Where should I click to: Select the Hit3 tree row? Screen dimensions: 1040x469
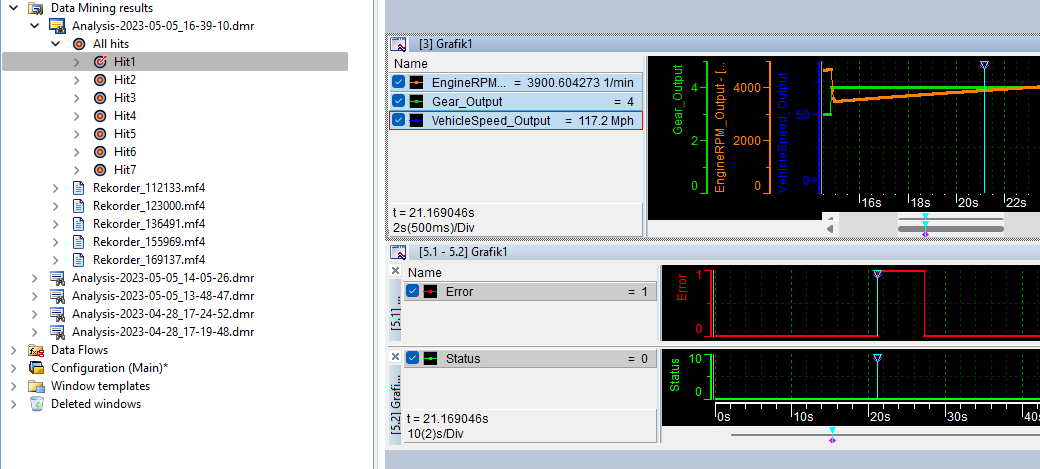tap(175, 98)
